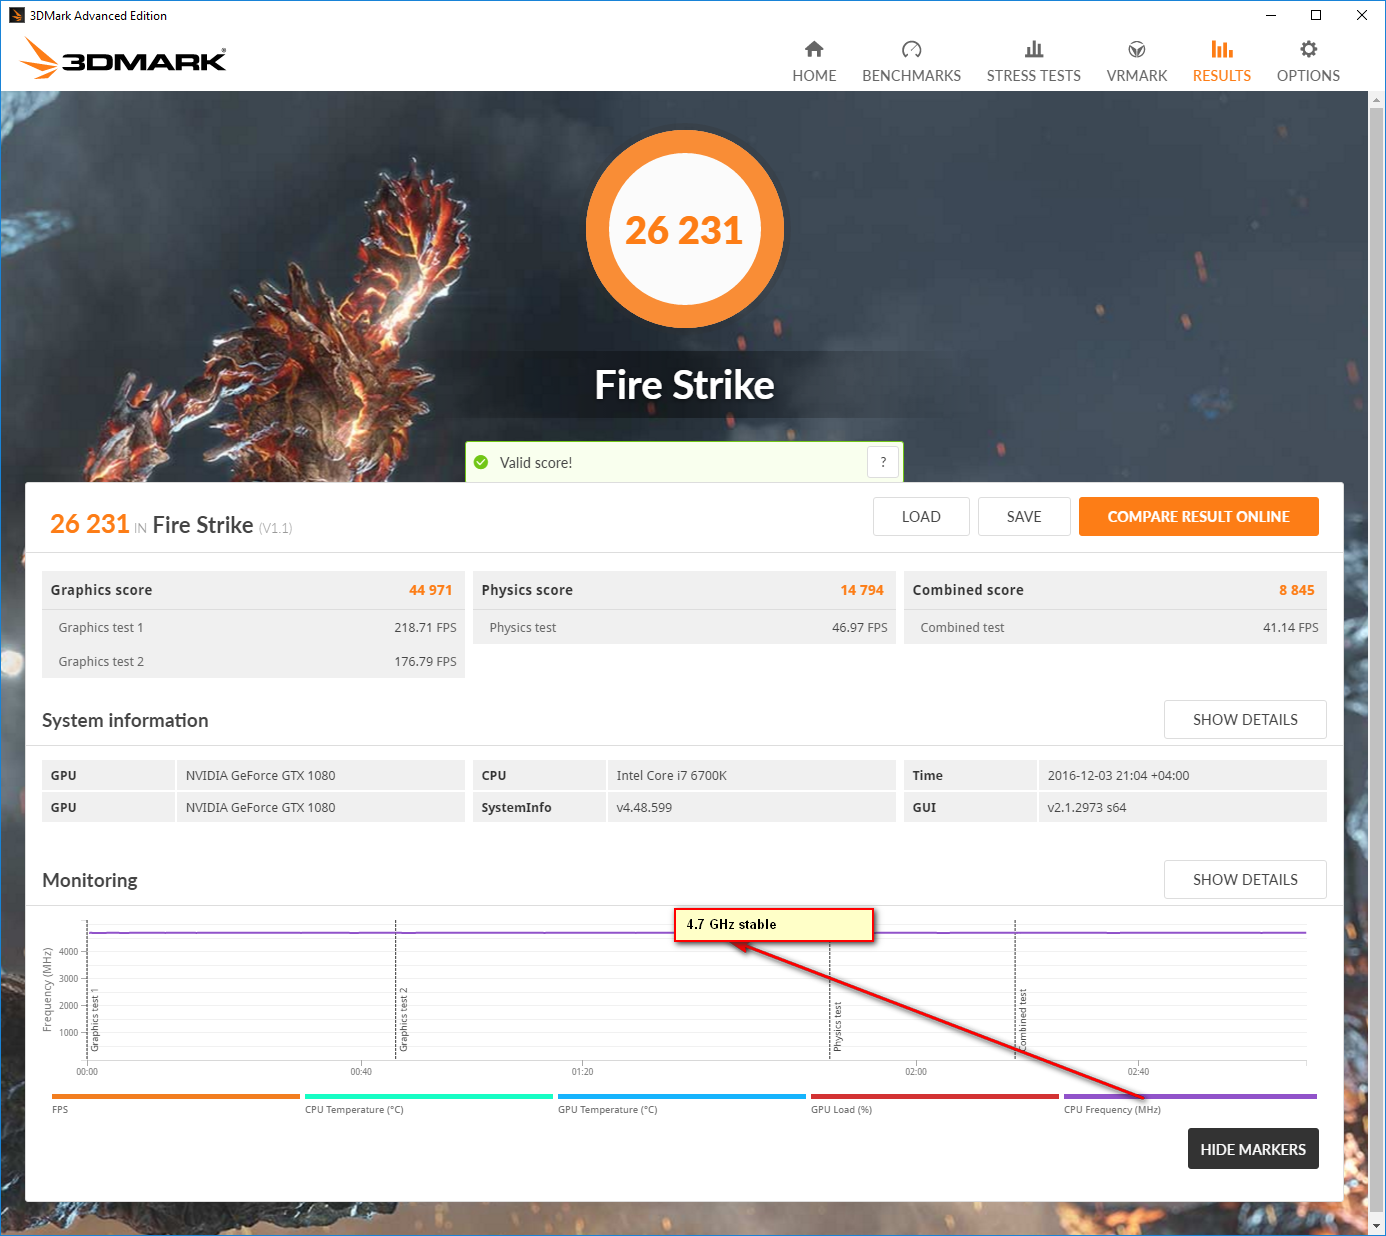Screen dimensions: 1386x1236
Task: Click the System information heading
Action: point(125,720)
